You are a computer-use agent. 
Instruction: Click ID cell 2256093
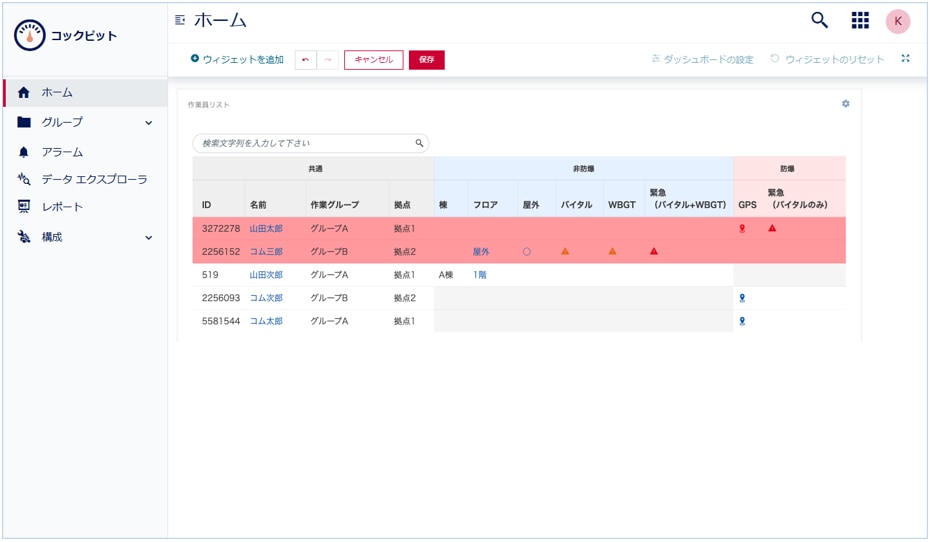tap(221, 298)
